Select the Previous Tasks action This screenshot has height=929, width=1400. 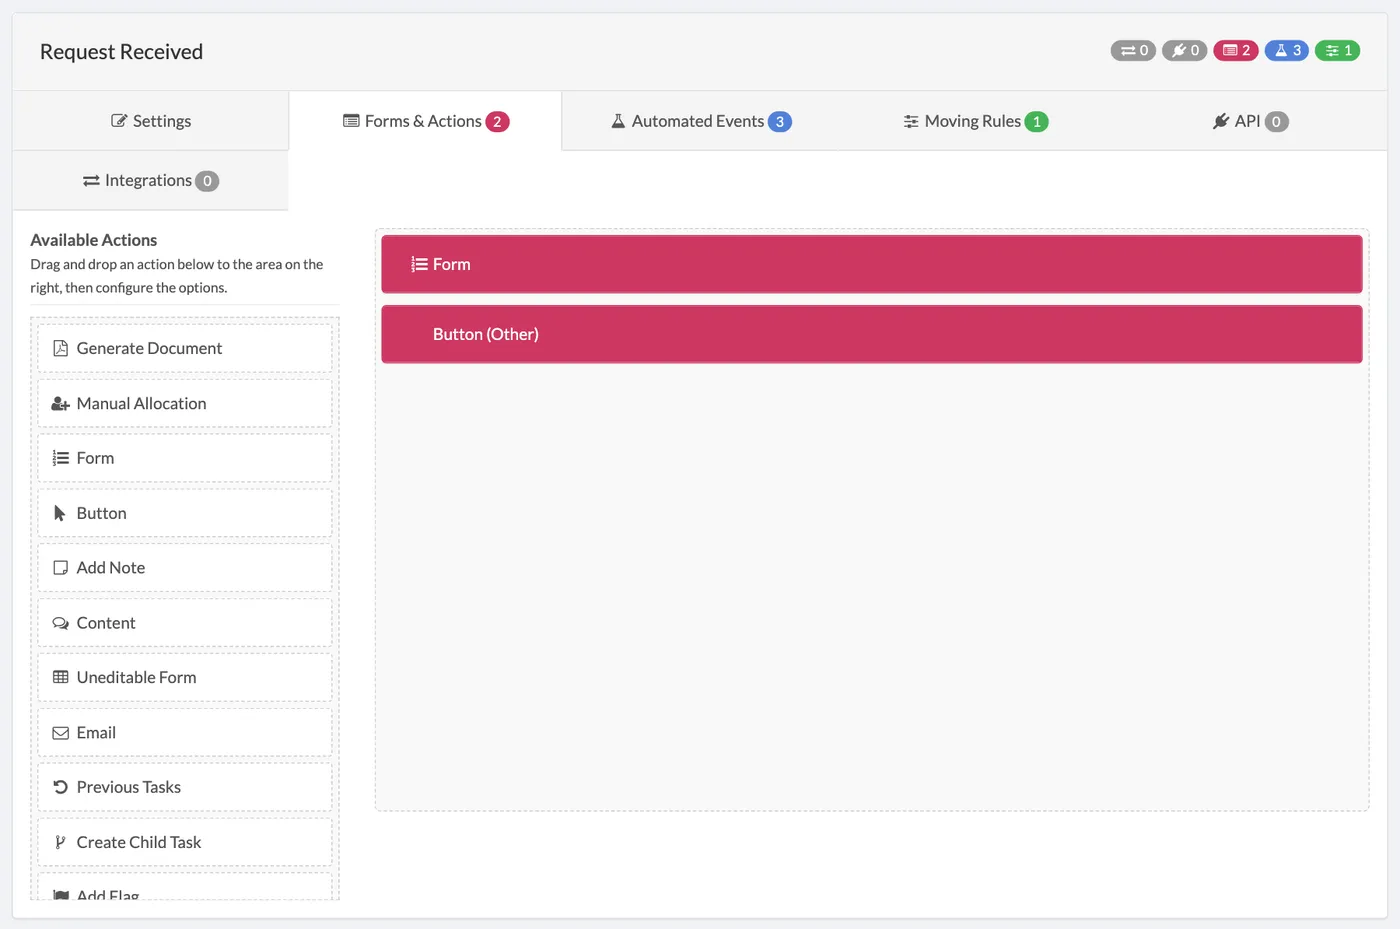[x=185, y=787]
